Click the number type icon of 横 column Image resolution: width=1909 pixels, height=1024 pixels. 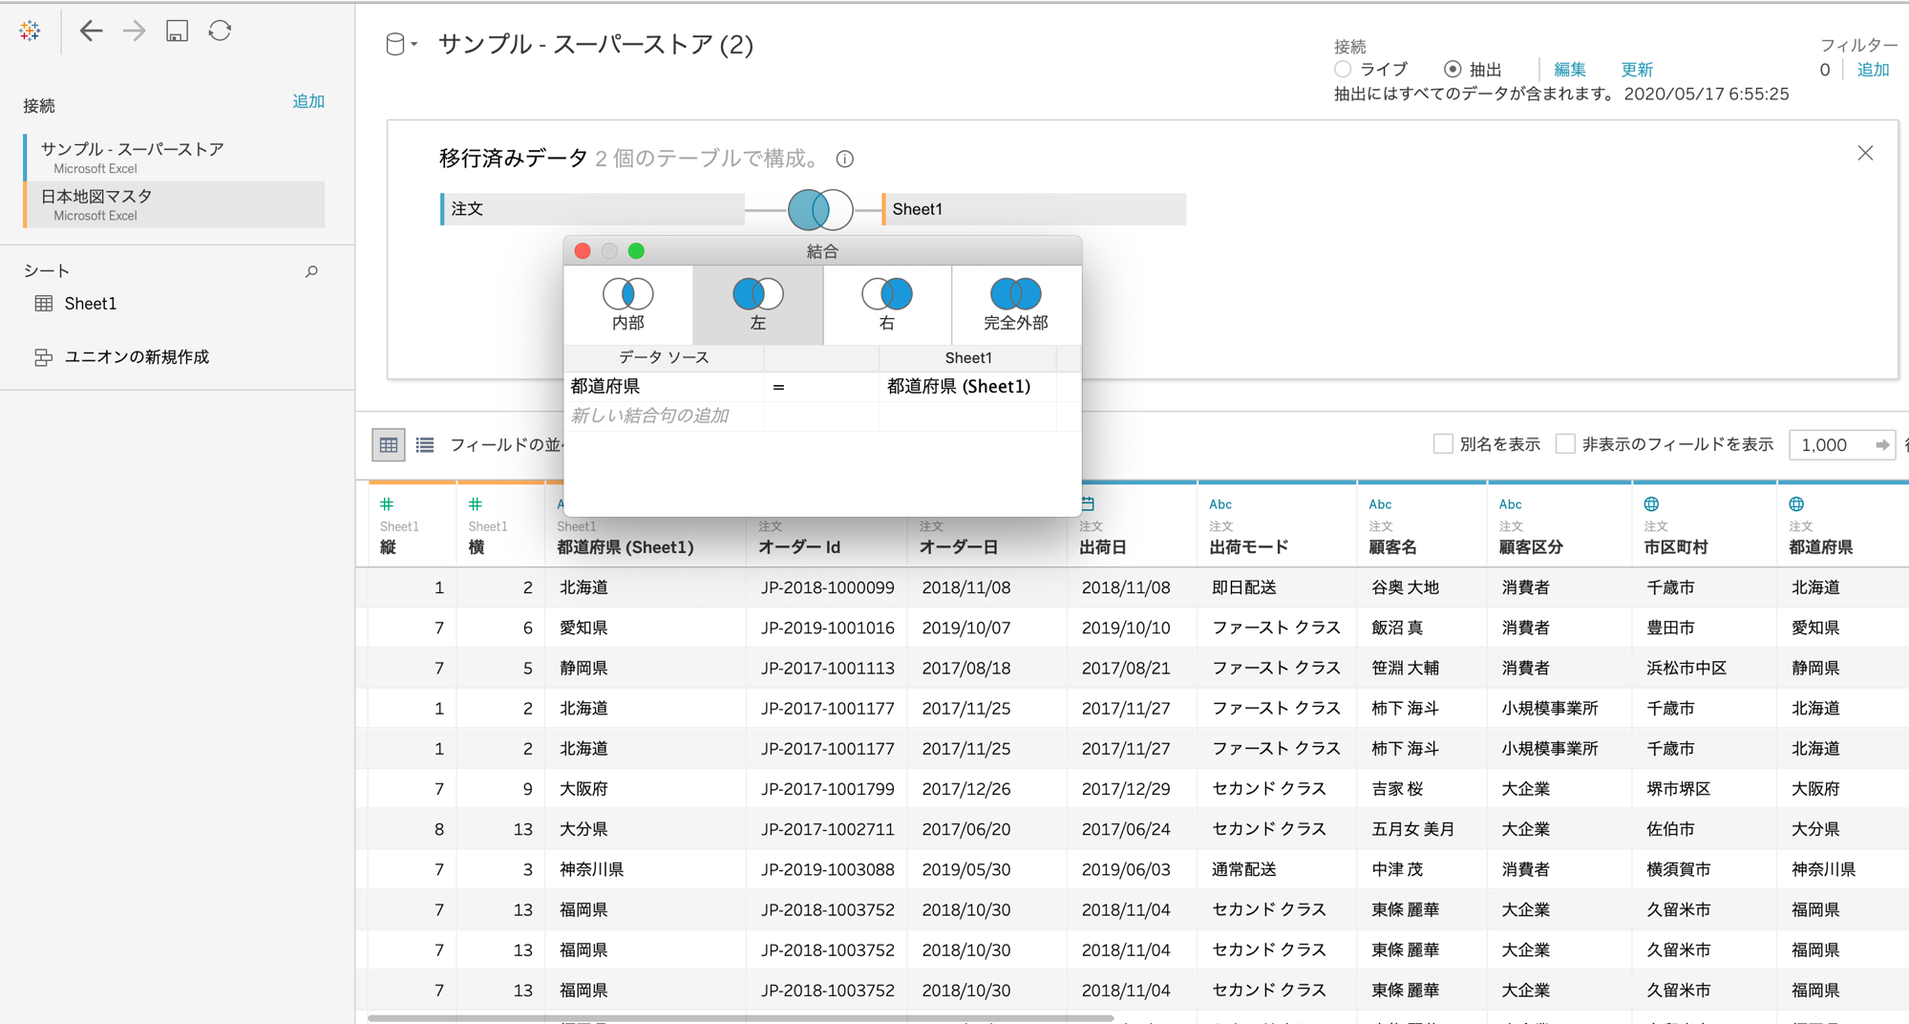[x=476, y=504]
